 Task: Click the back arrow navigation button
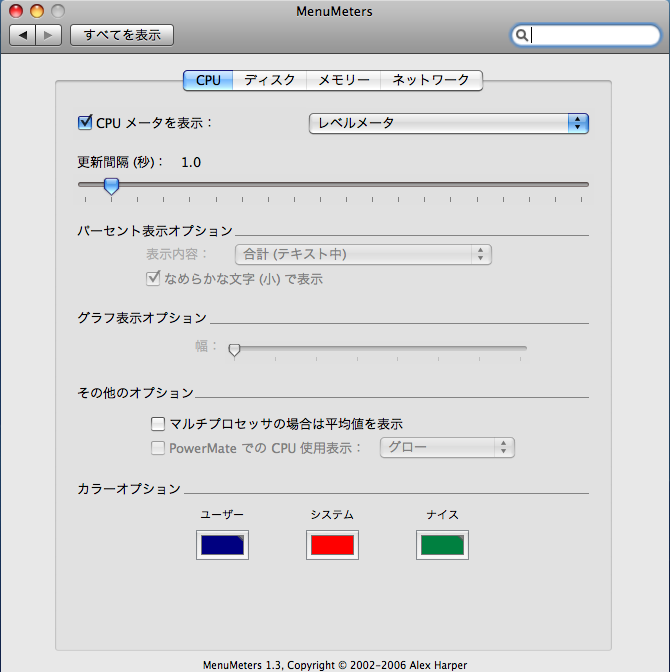click(23, 35)
